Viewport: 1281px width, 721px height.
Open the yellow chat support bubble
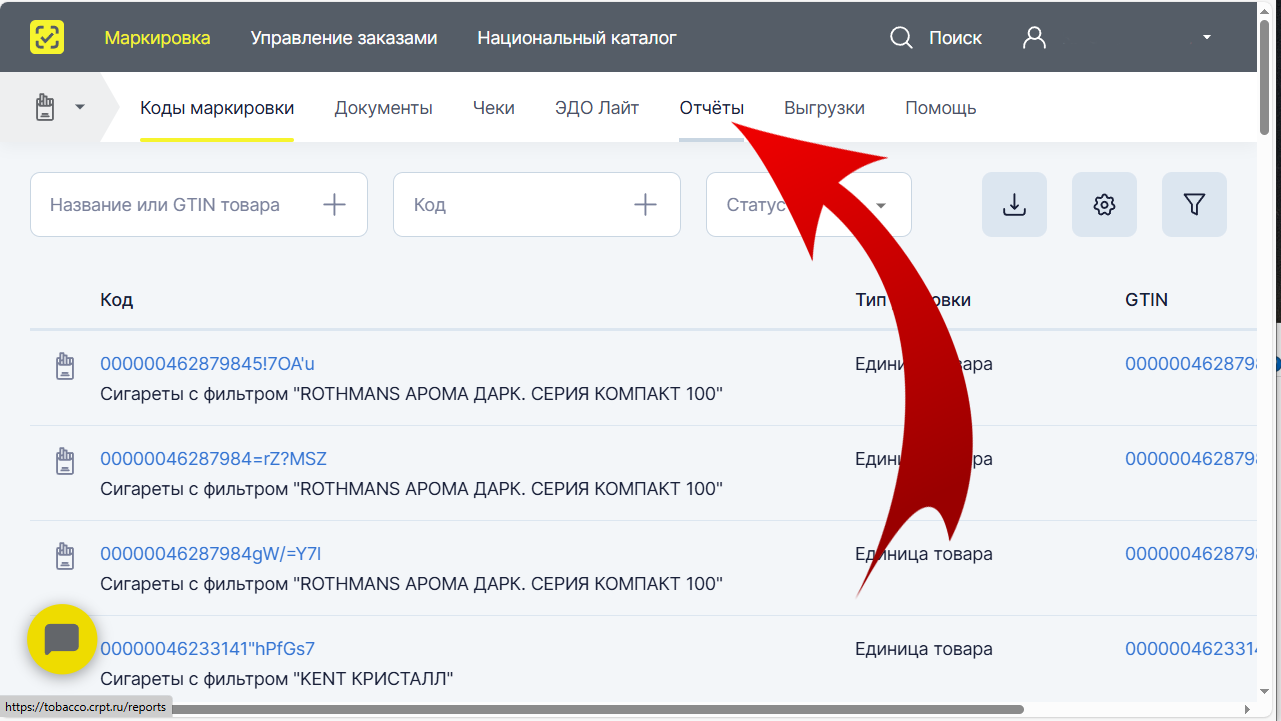pos(62,638)
